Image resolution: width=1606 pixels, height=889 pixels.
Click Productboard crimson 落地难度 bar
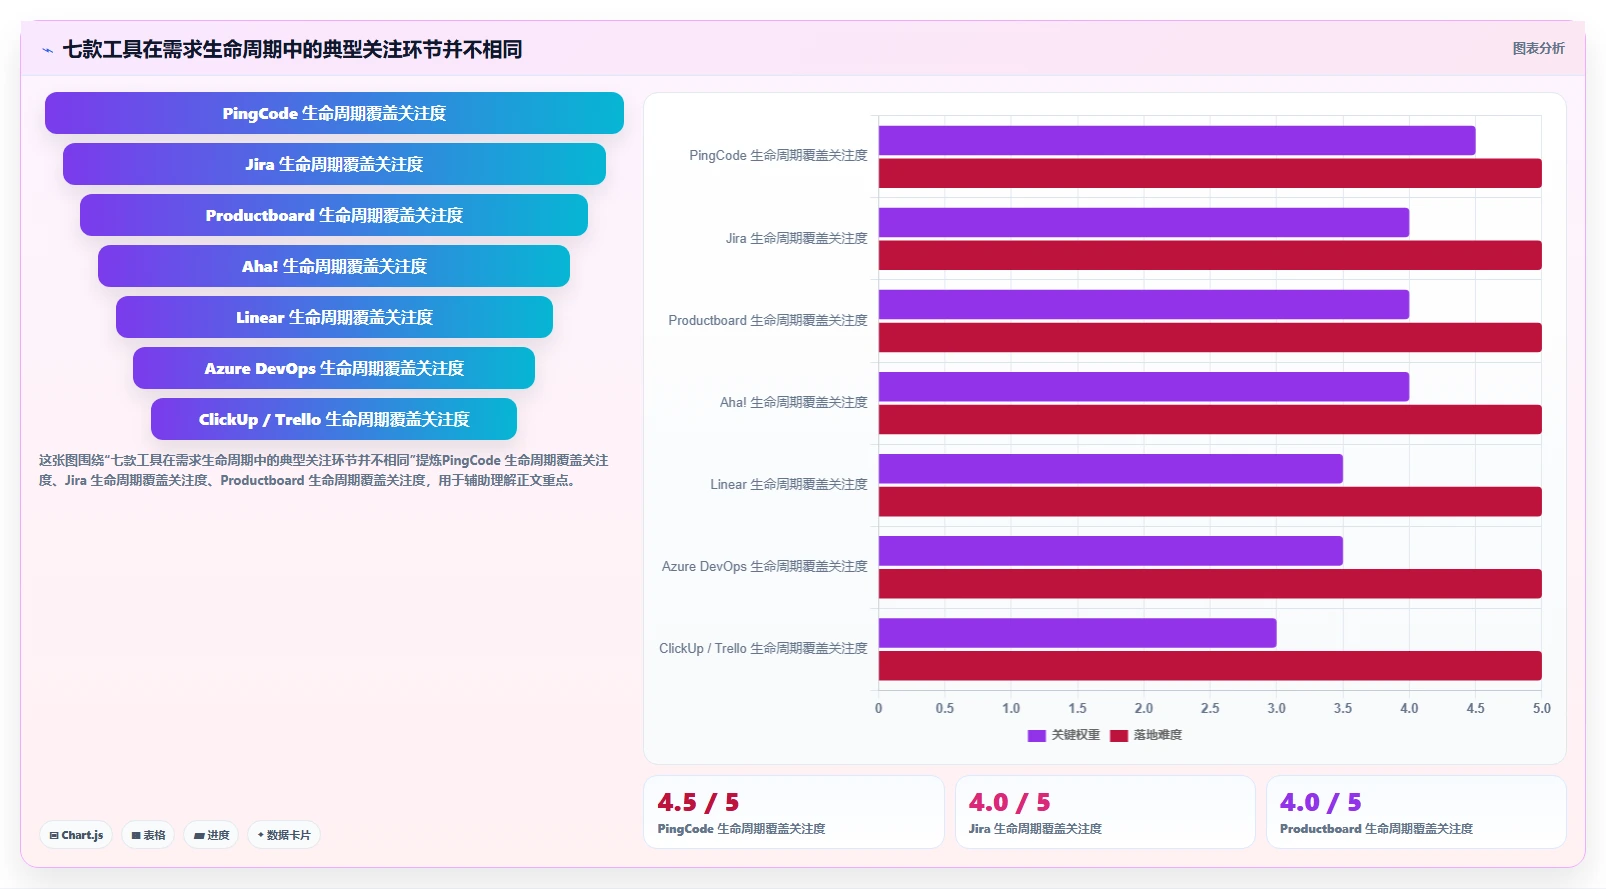point(1210,337)
